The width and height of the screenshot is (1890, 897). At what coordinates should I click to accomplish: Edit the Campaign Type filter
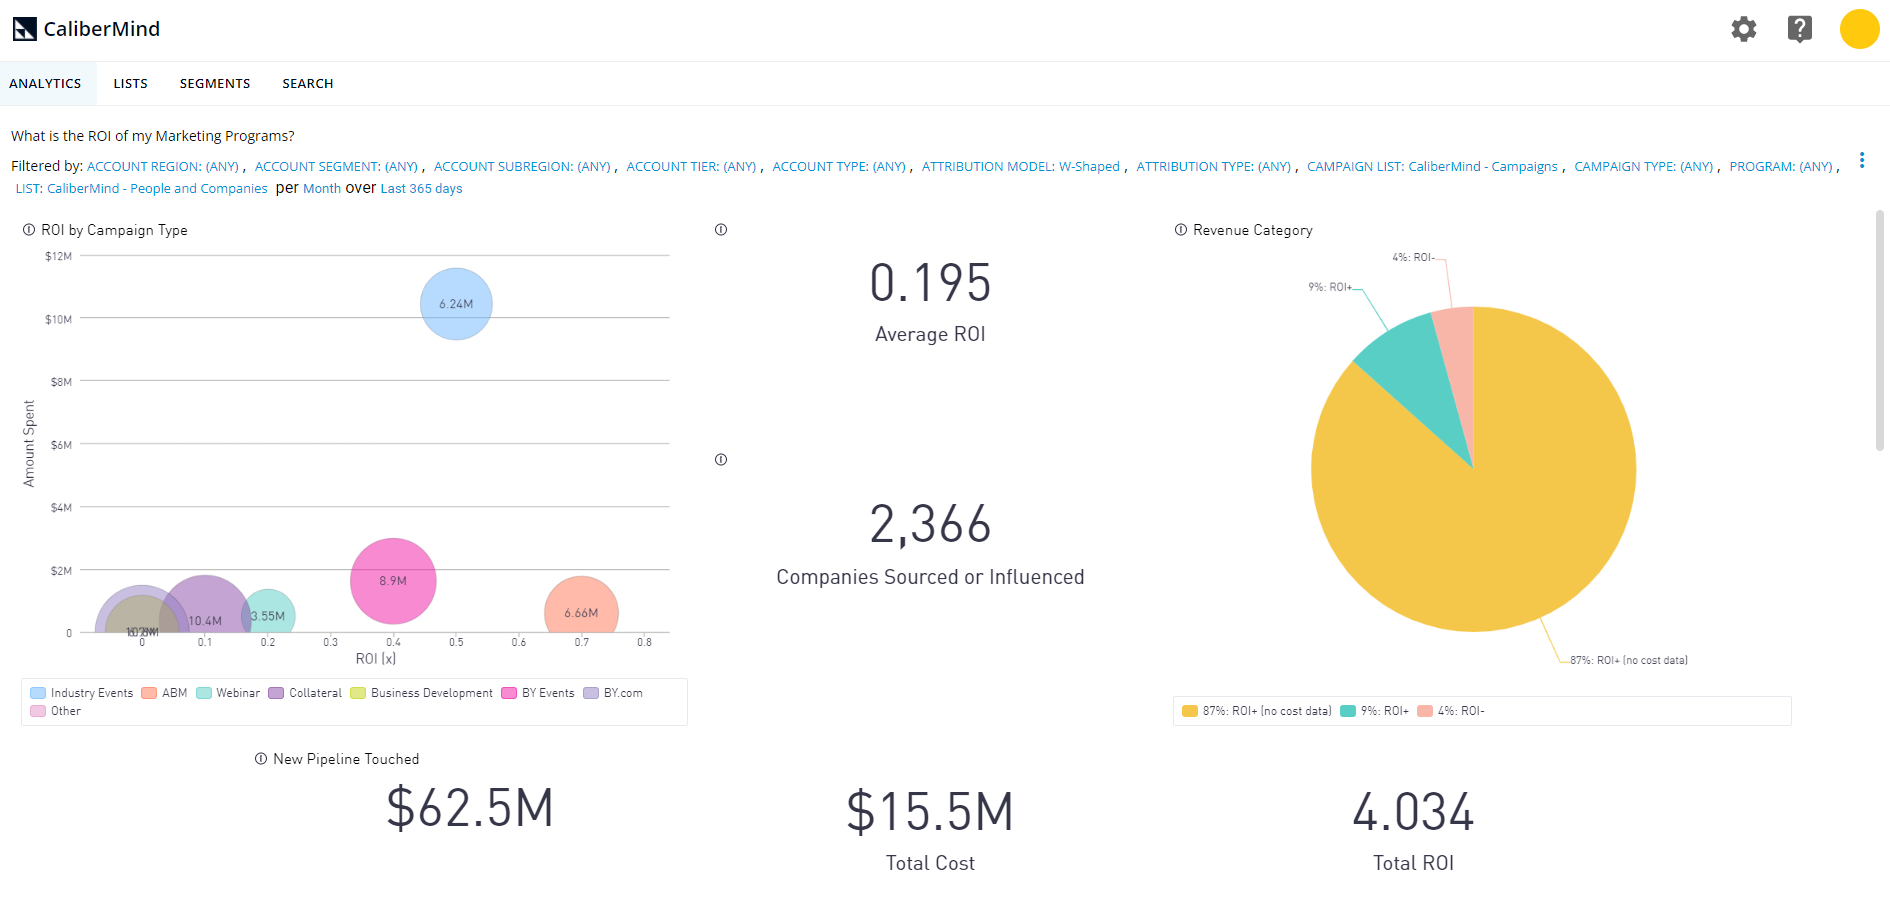point(1644,167)
